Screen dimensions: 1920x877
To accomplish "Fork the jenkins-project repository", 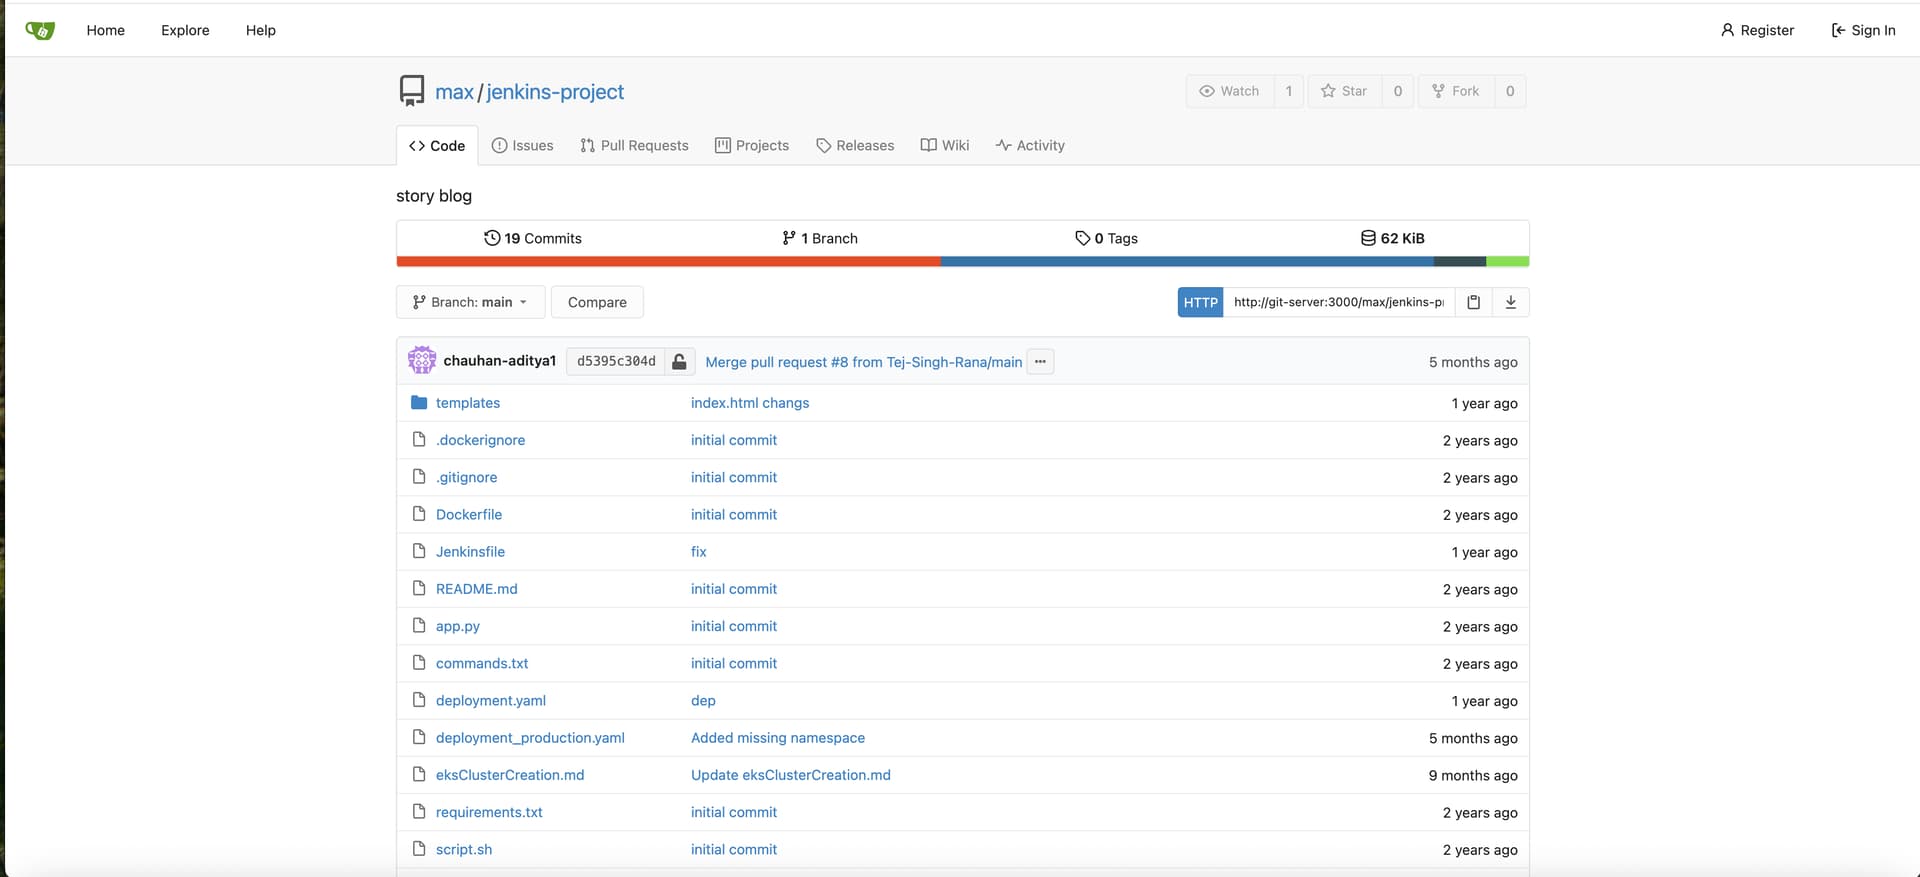I will click(1456, 91).
